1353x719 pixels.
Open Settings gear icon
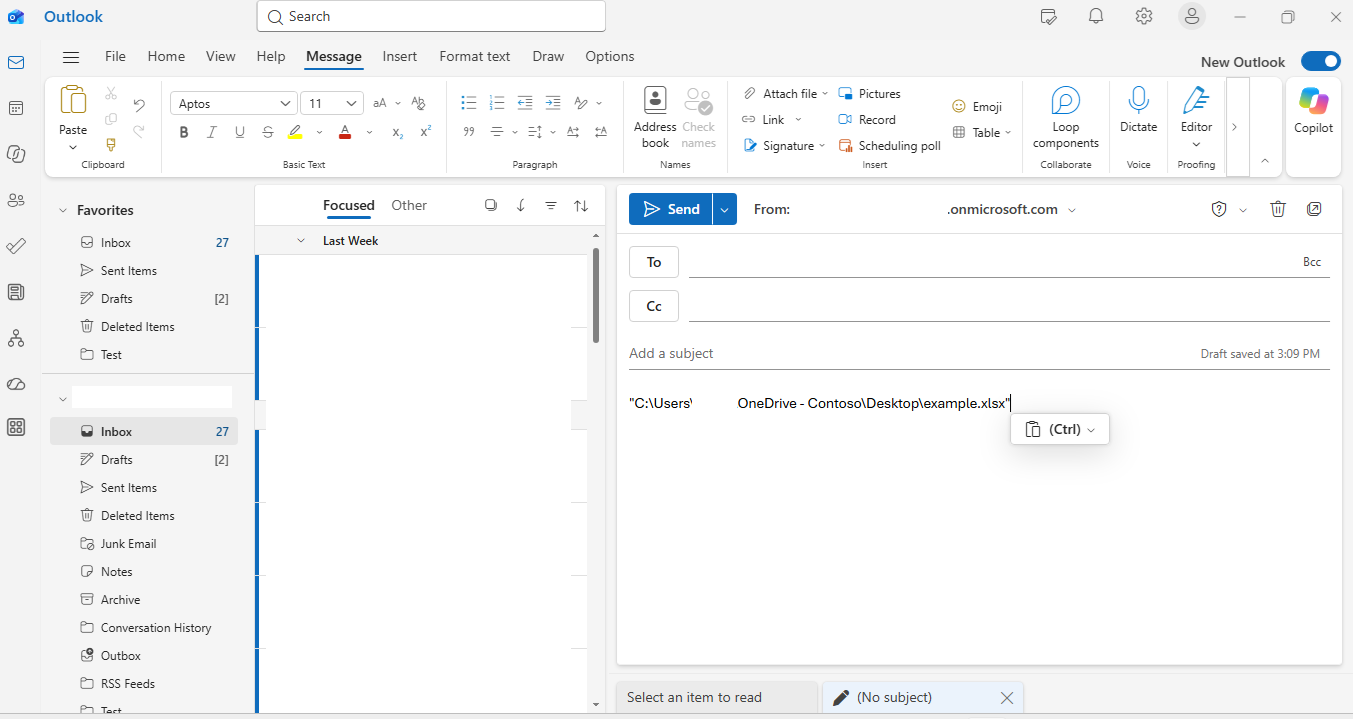click(1144, 16)
